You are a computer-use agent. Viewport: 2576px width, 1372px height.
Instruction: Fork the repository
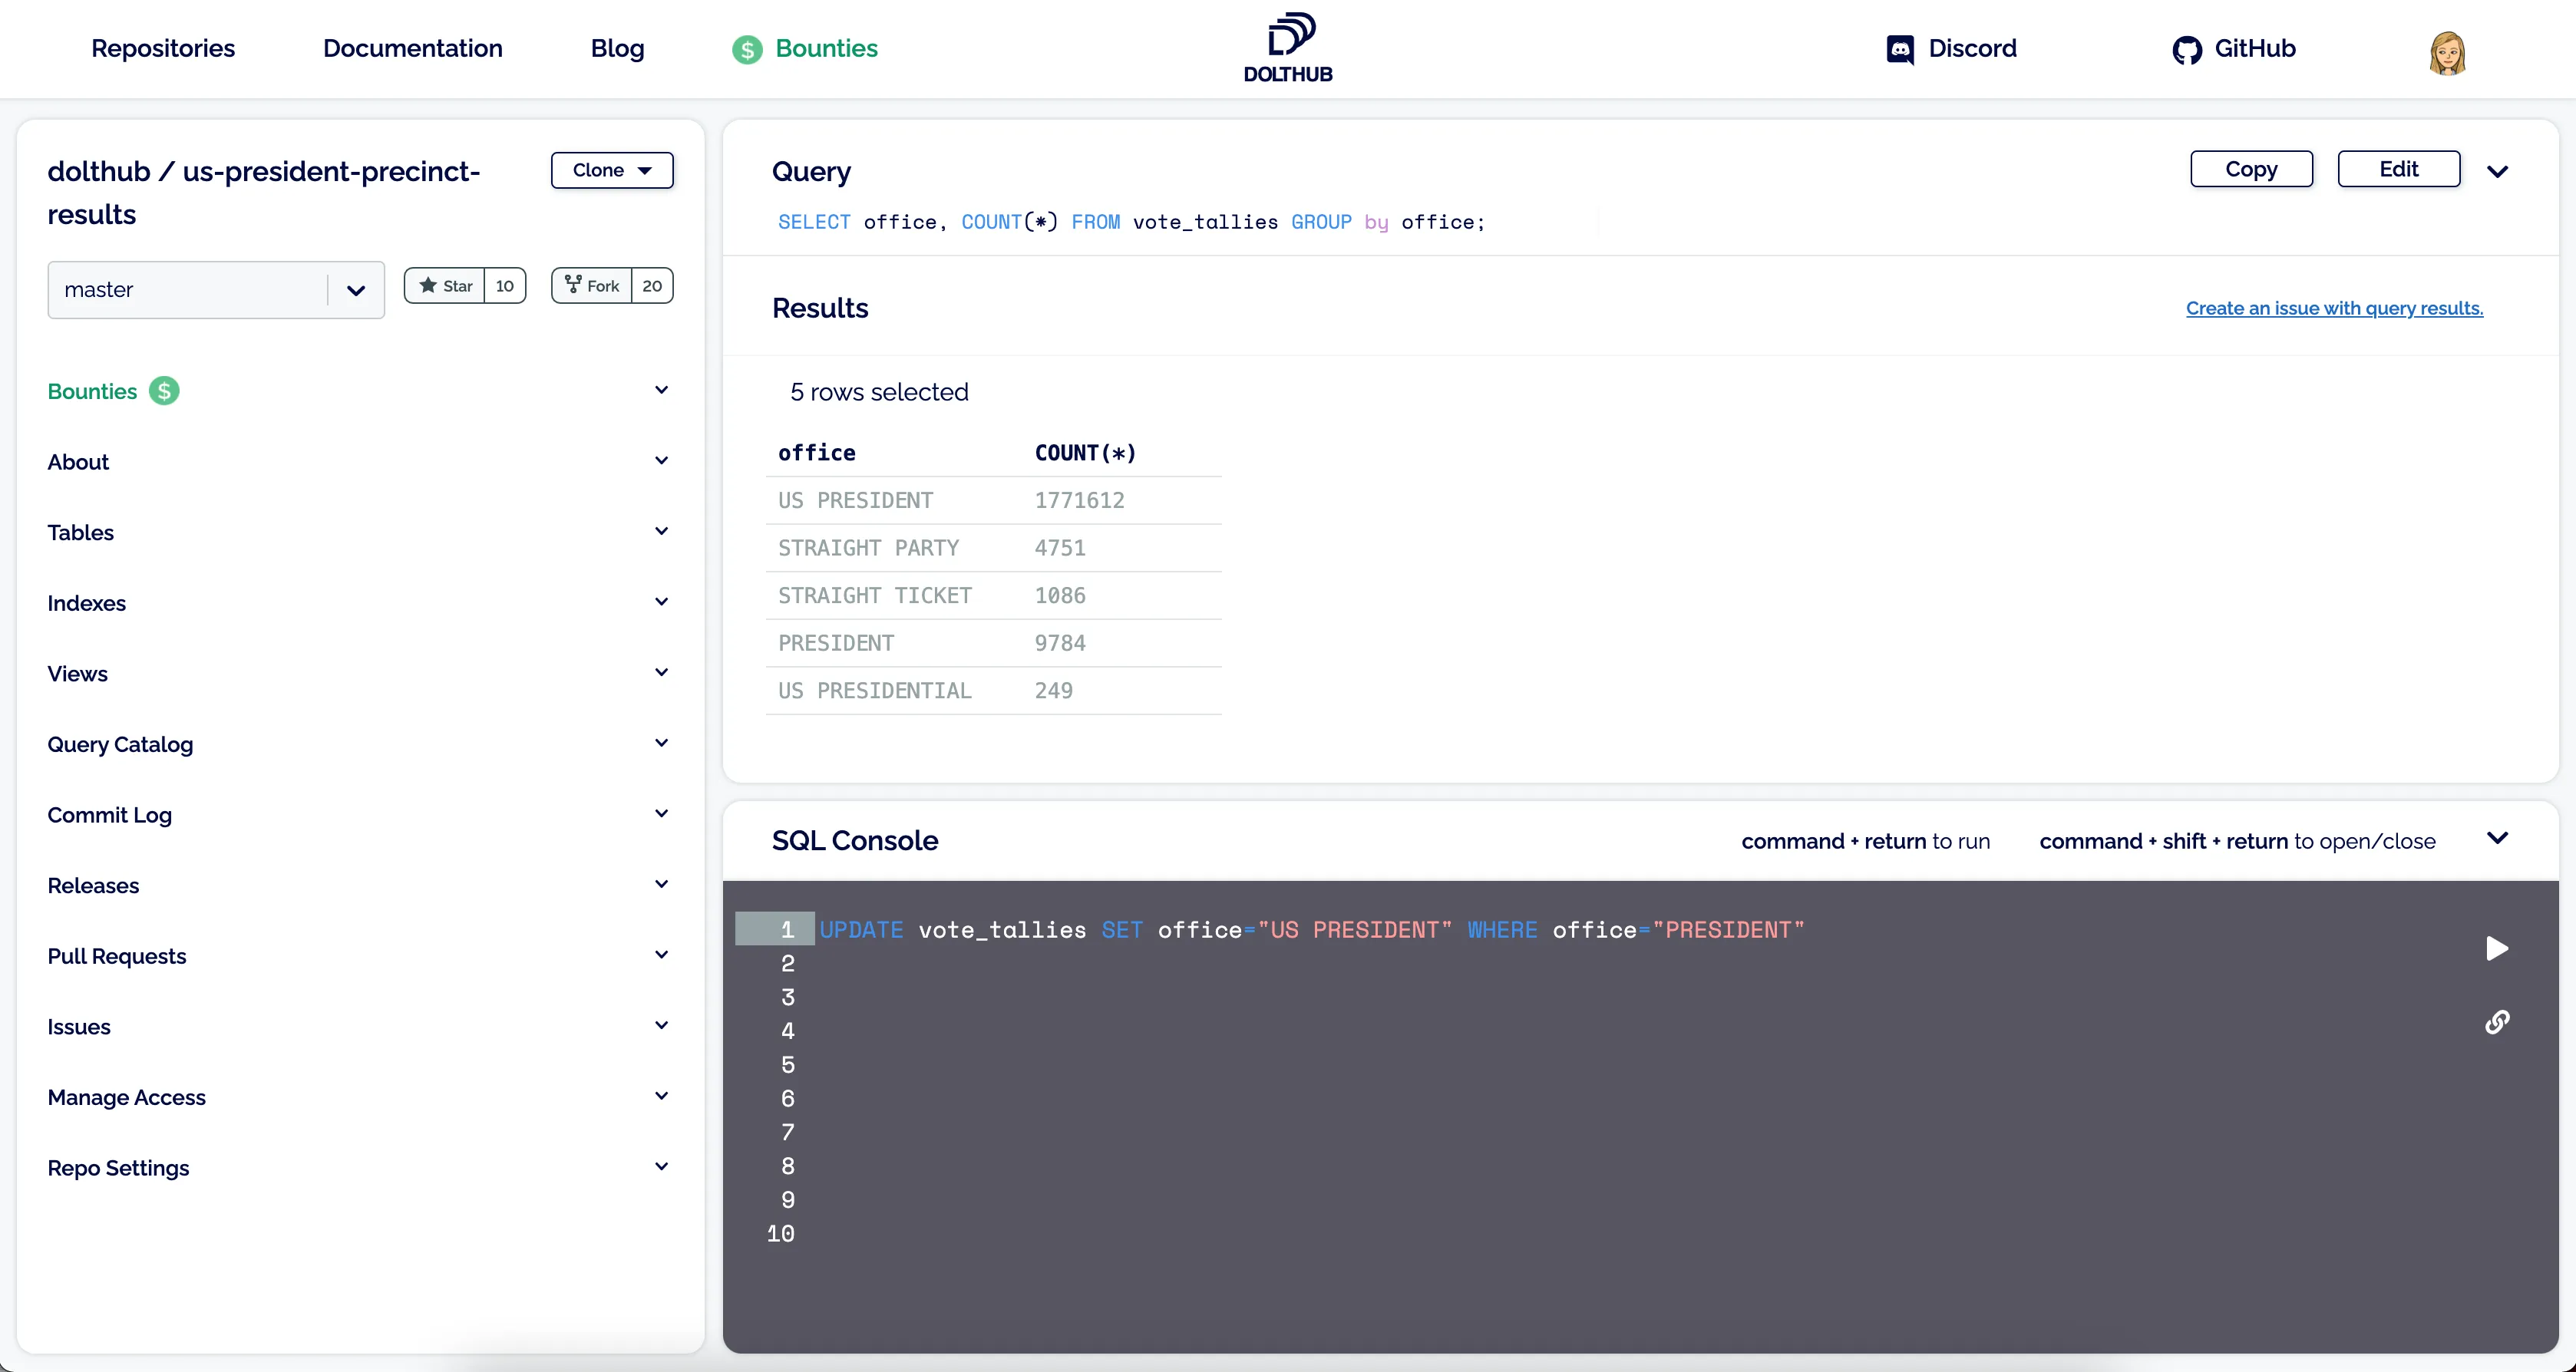[593, 286]
